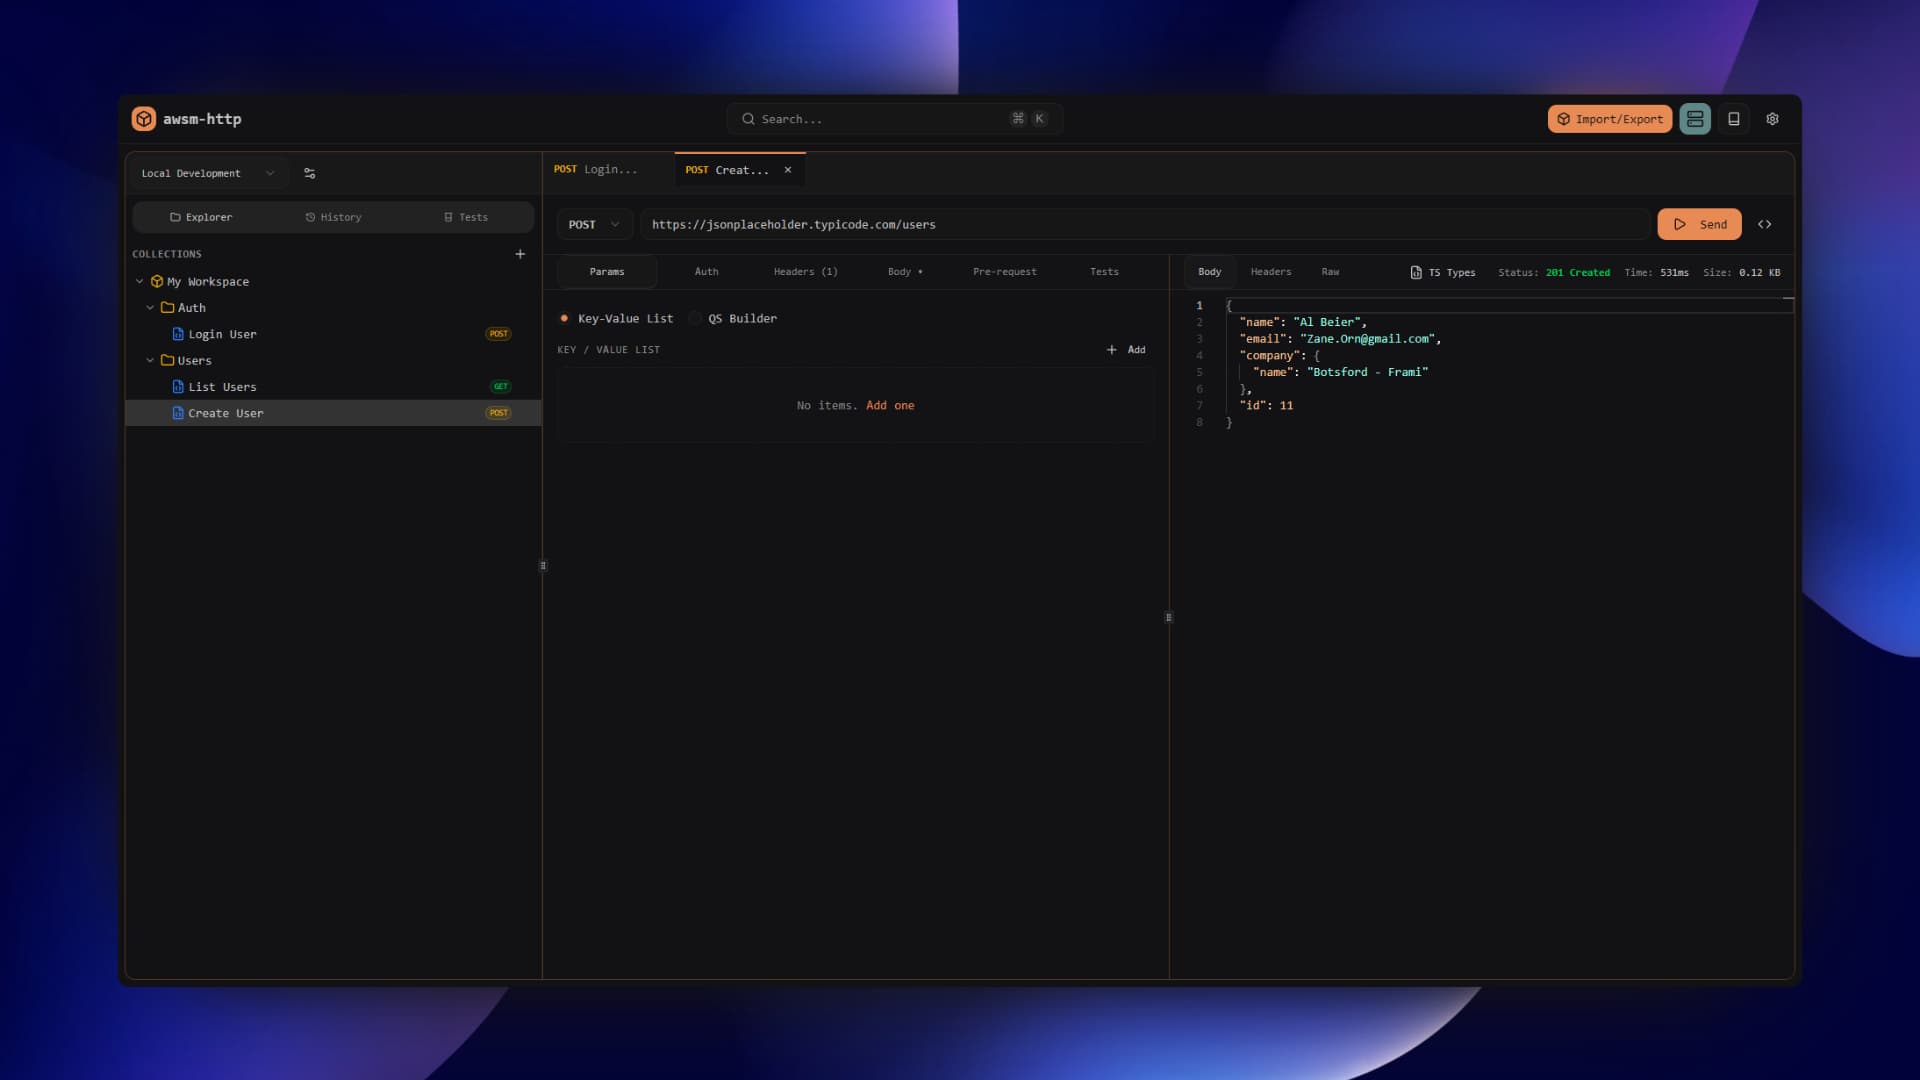Switch to the History sidebar tab
This screenshot has height=1080, width=1920.
(333, 217)
